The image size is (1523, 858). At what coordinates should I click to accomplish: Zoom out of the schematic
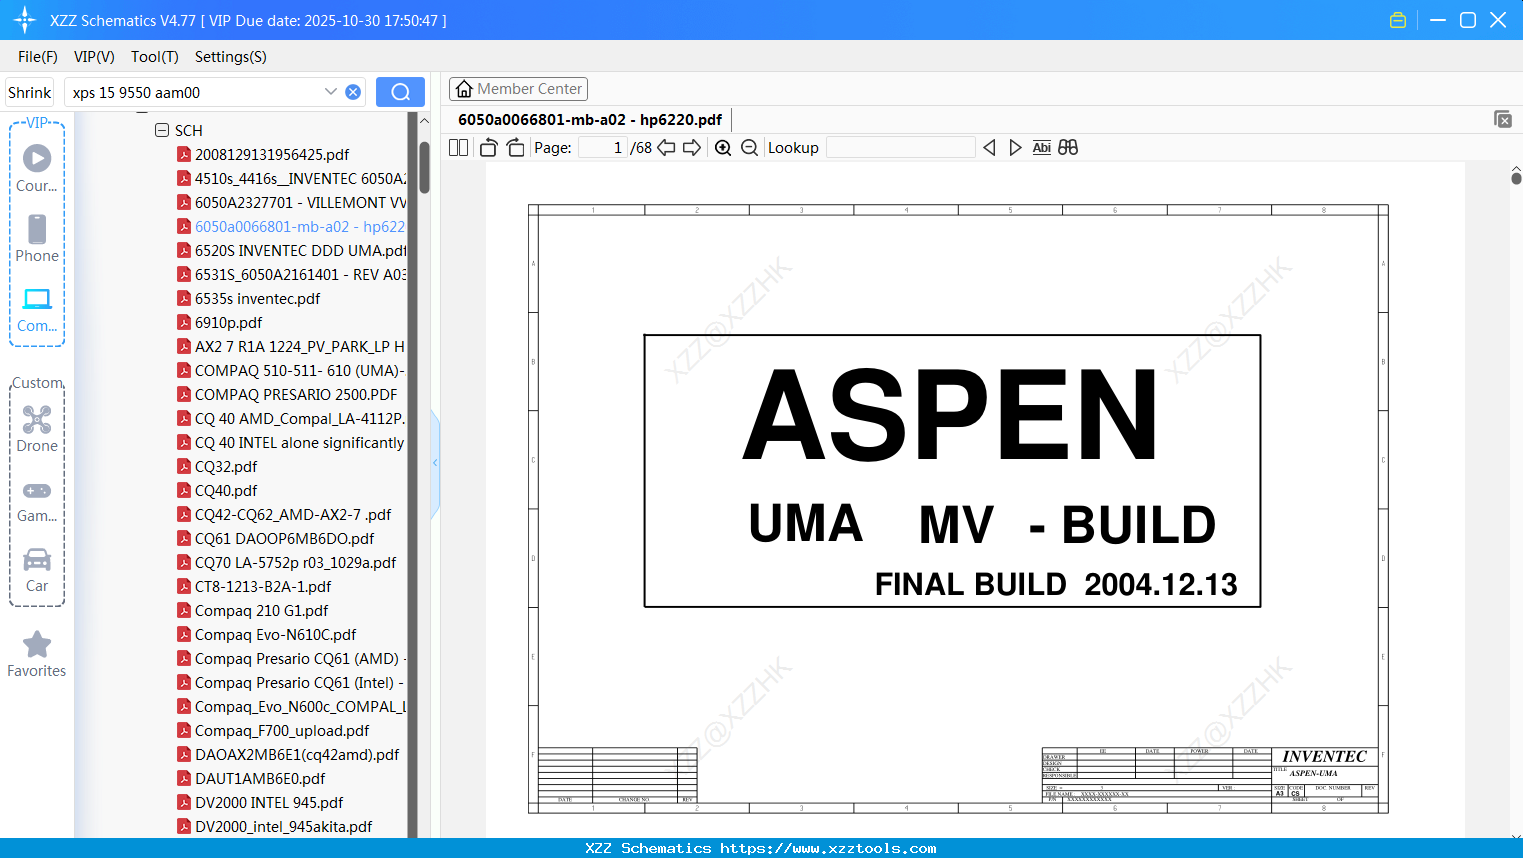(x=749, y=148)
